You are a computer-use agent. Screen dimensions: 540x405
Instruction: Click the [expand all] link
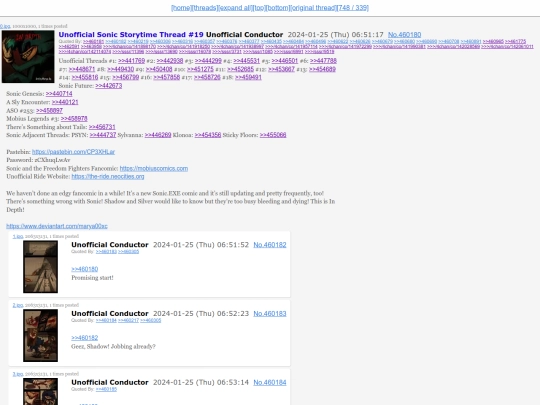(x=235, y=8)
